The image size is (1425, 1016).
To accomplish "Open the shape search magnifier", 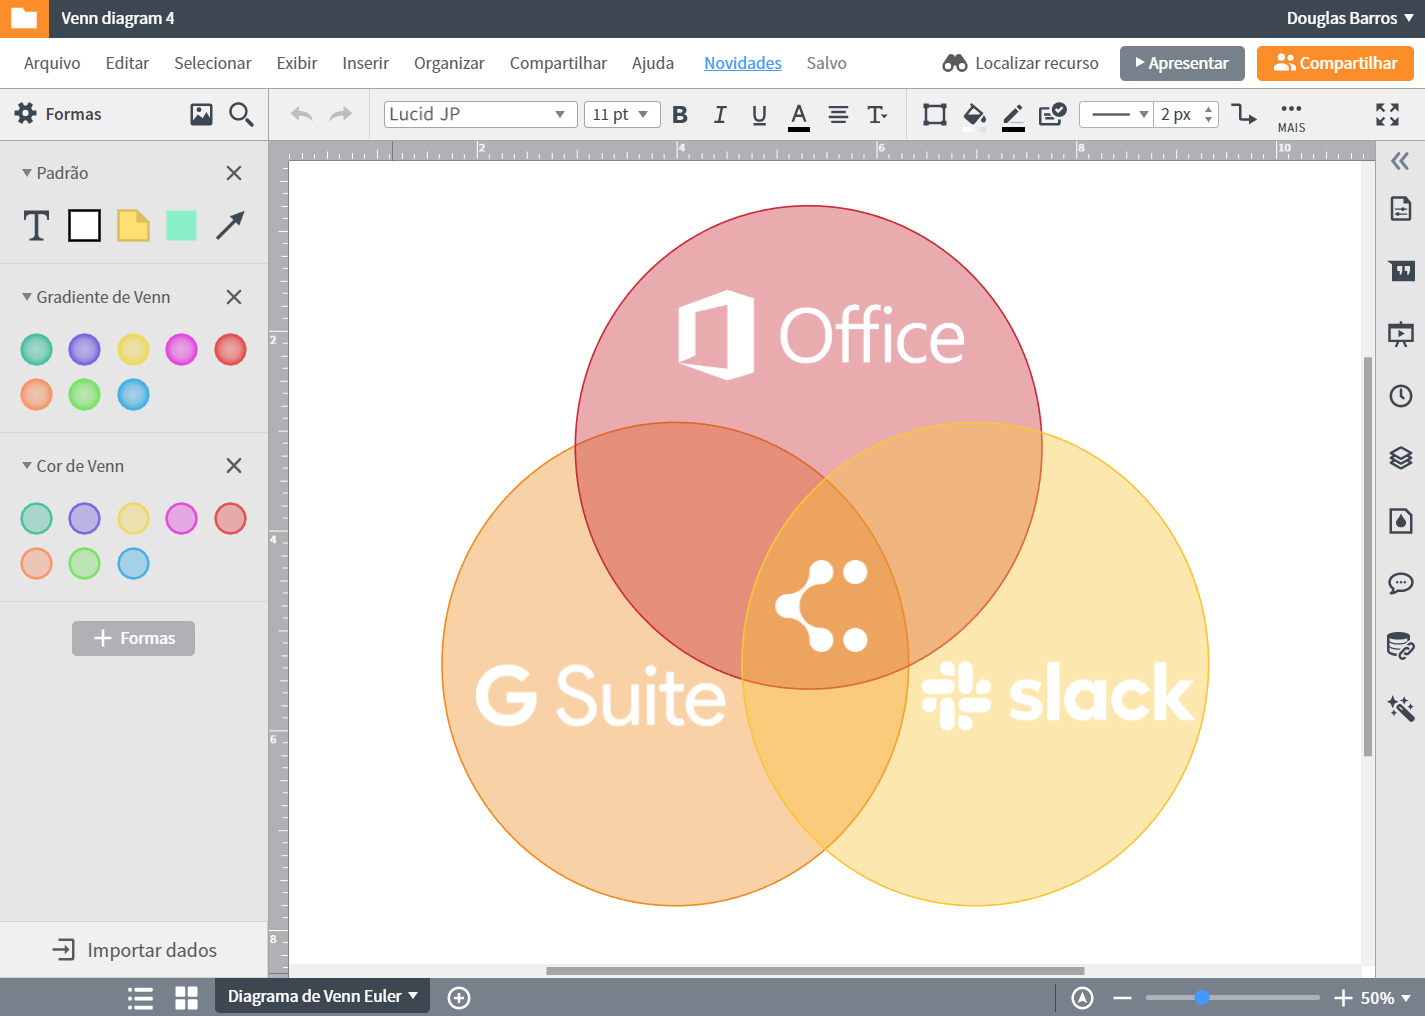I will pyautogui.click(x=241, y=114).
